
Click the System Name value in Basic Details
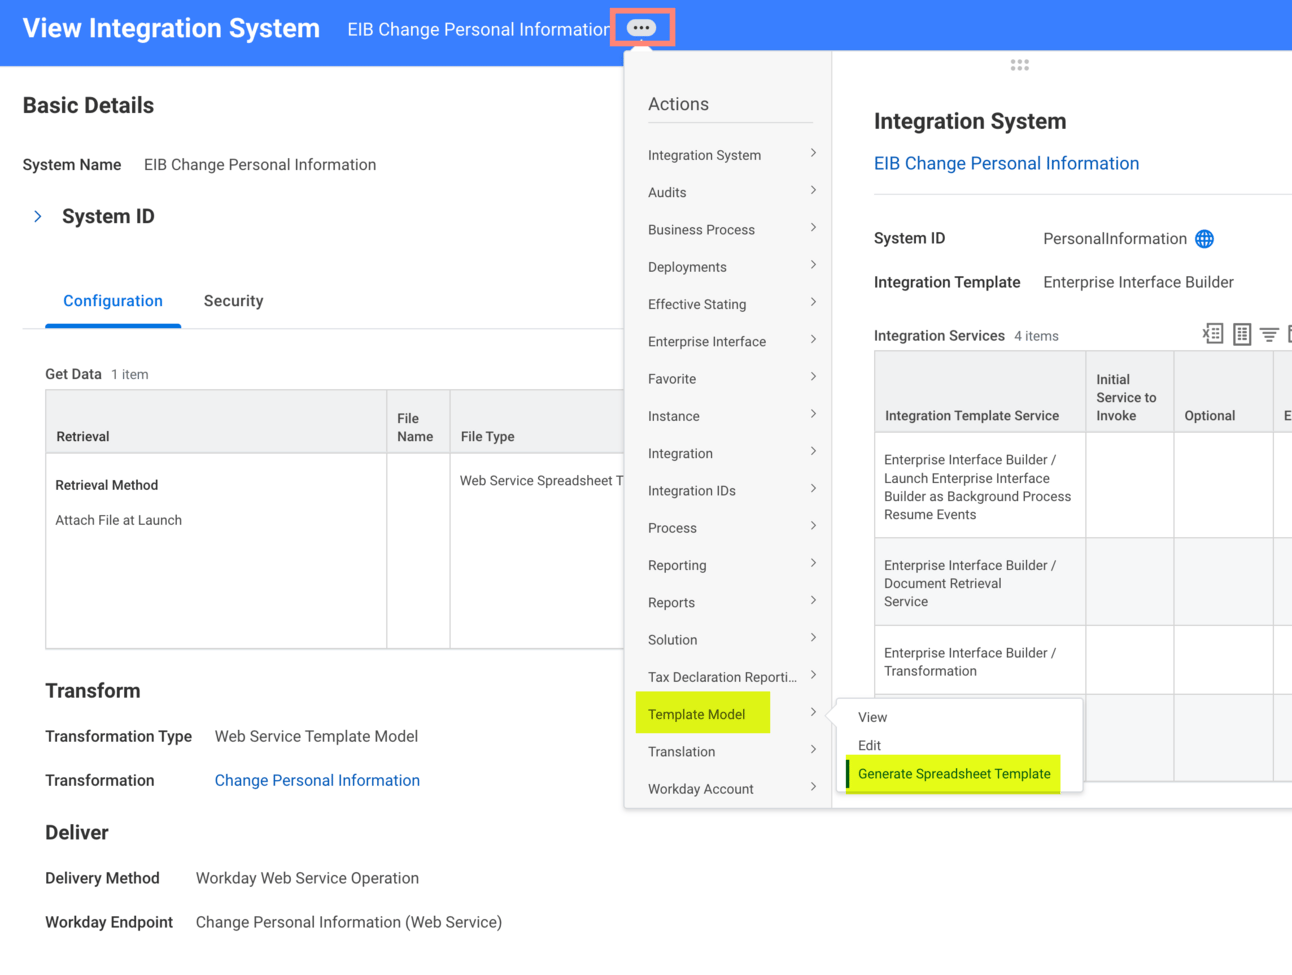[260, 165]
